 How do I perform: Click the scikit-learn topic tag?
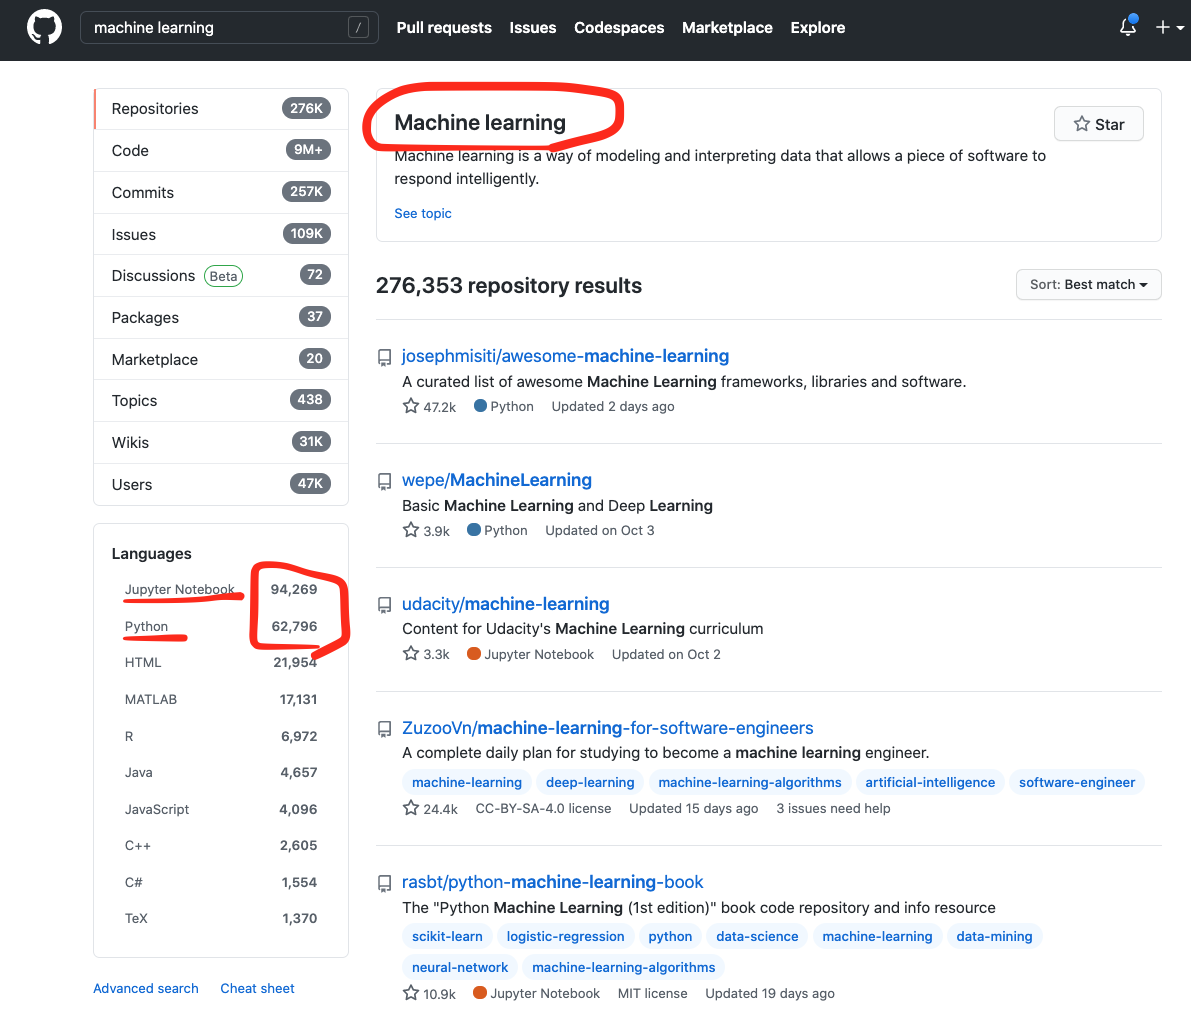tap(447, 937)
